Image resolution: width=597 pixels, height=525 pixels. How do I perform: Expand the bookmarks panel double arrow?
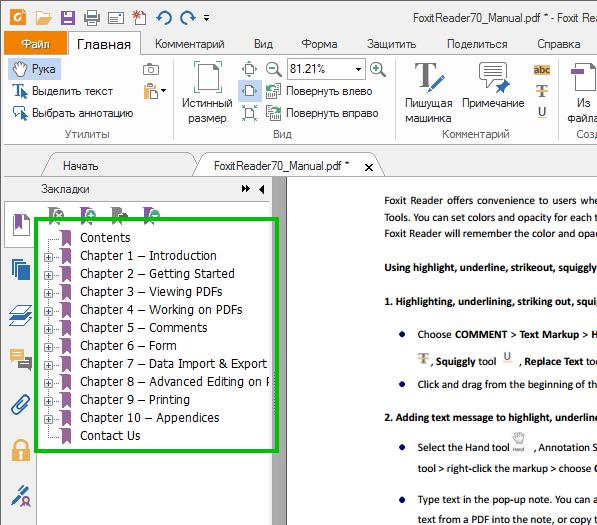click(x=246, y=189)
